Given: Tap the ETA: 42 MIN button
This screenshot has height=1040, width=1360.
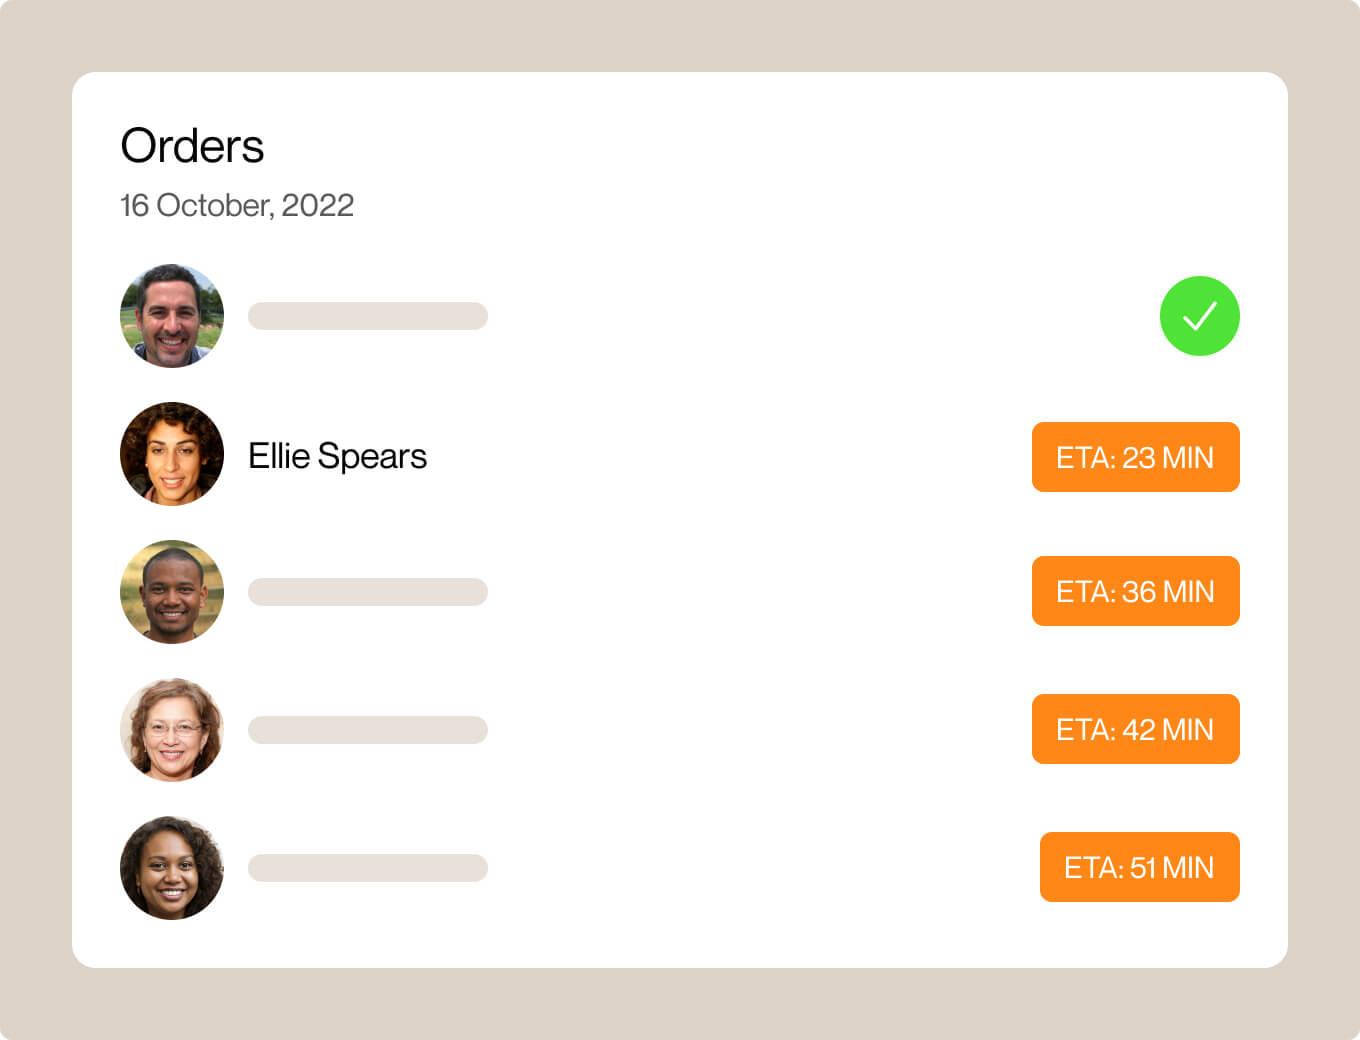Looking at the screenshot, I should point(1135,729).
